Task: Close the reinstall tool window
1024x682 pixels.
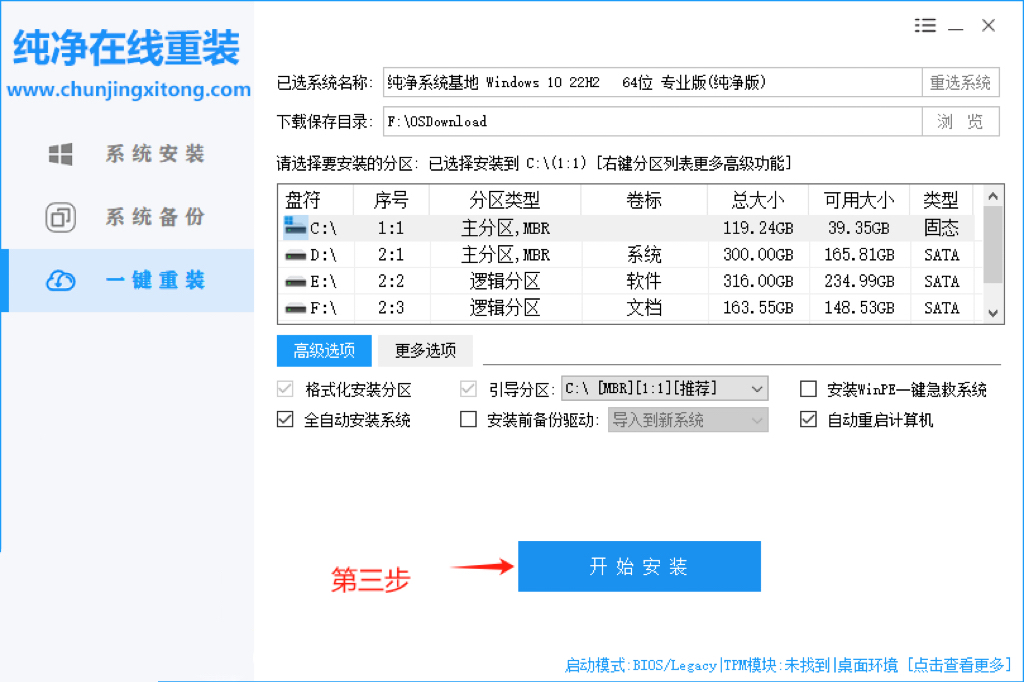Action: [988, 25]
